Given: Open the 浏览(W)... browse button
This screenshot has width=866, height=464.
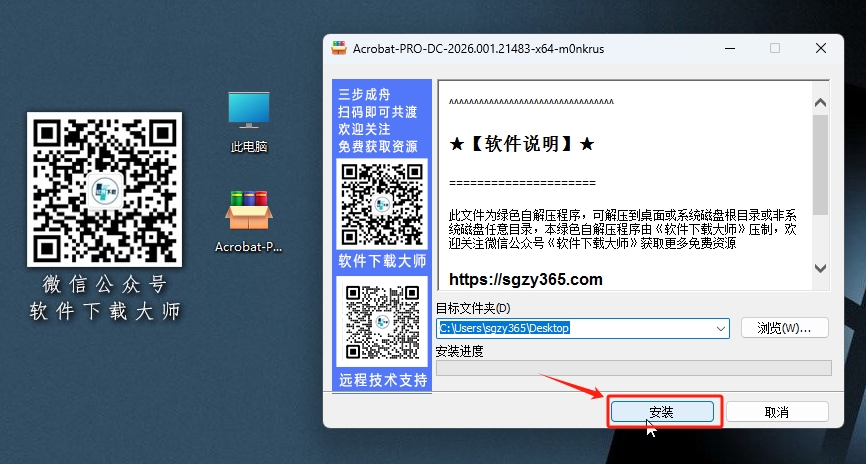Looking at the screenshot, I should pos(784,328).
